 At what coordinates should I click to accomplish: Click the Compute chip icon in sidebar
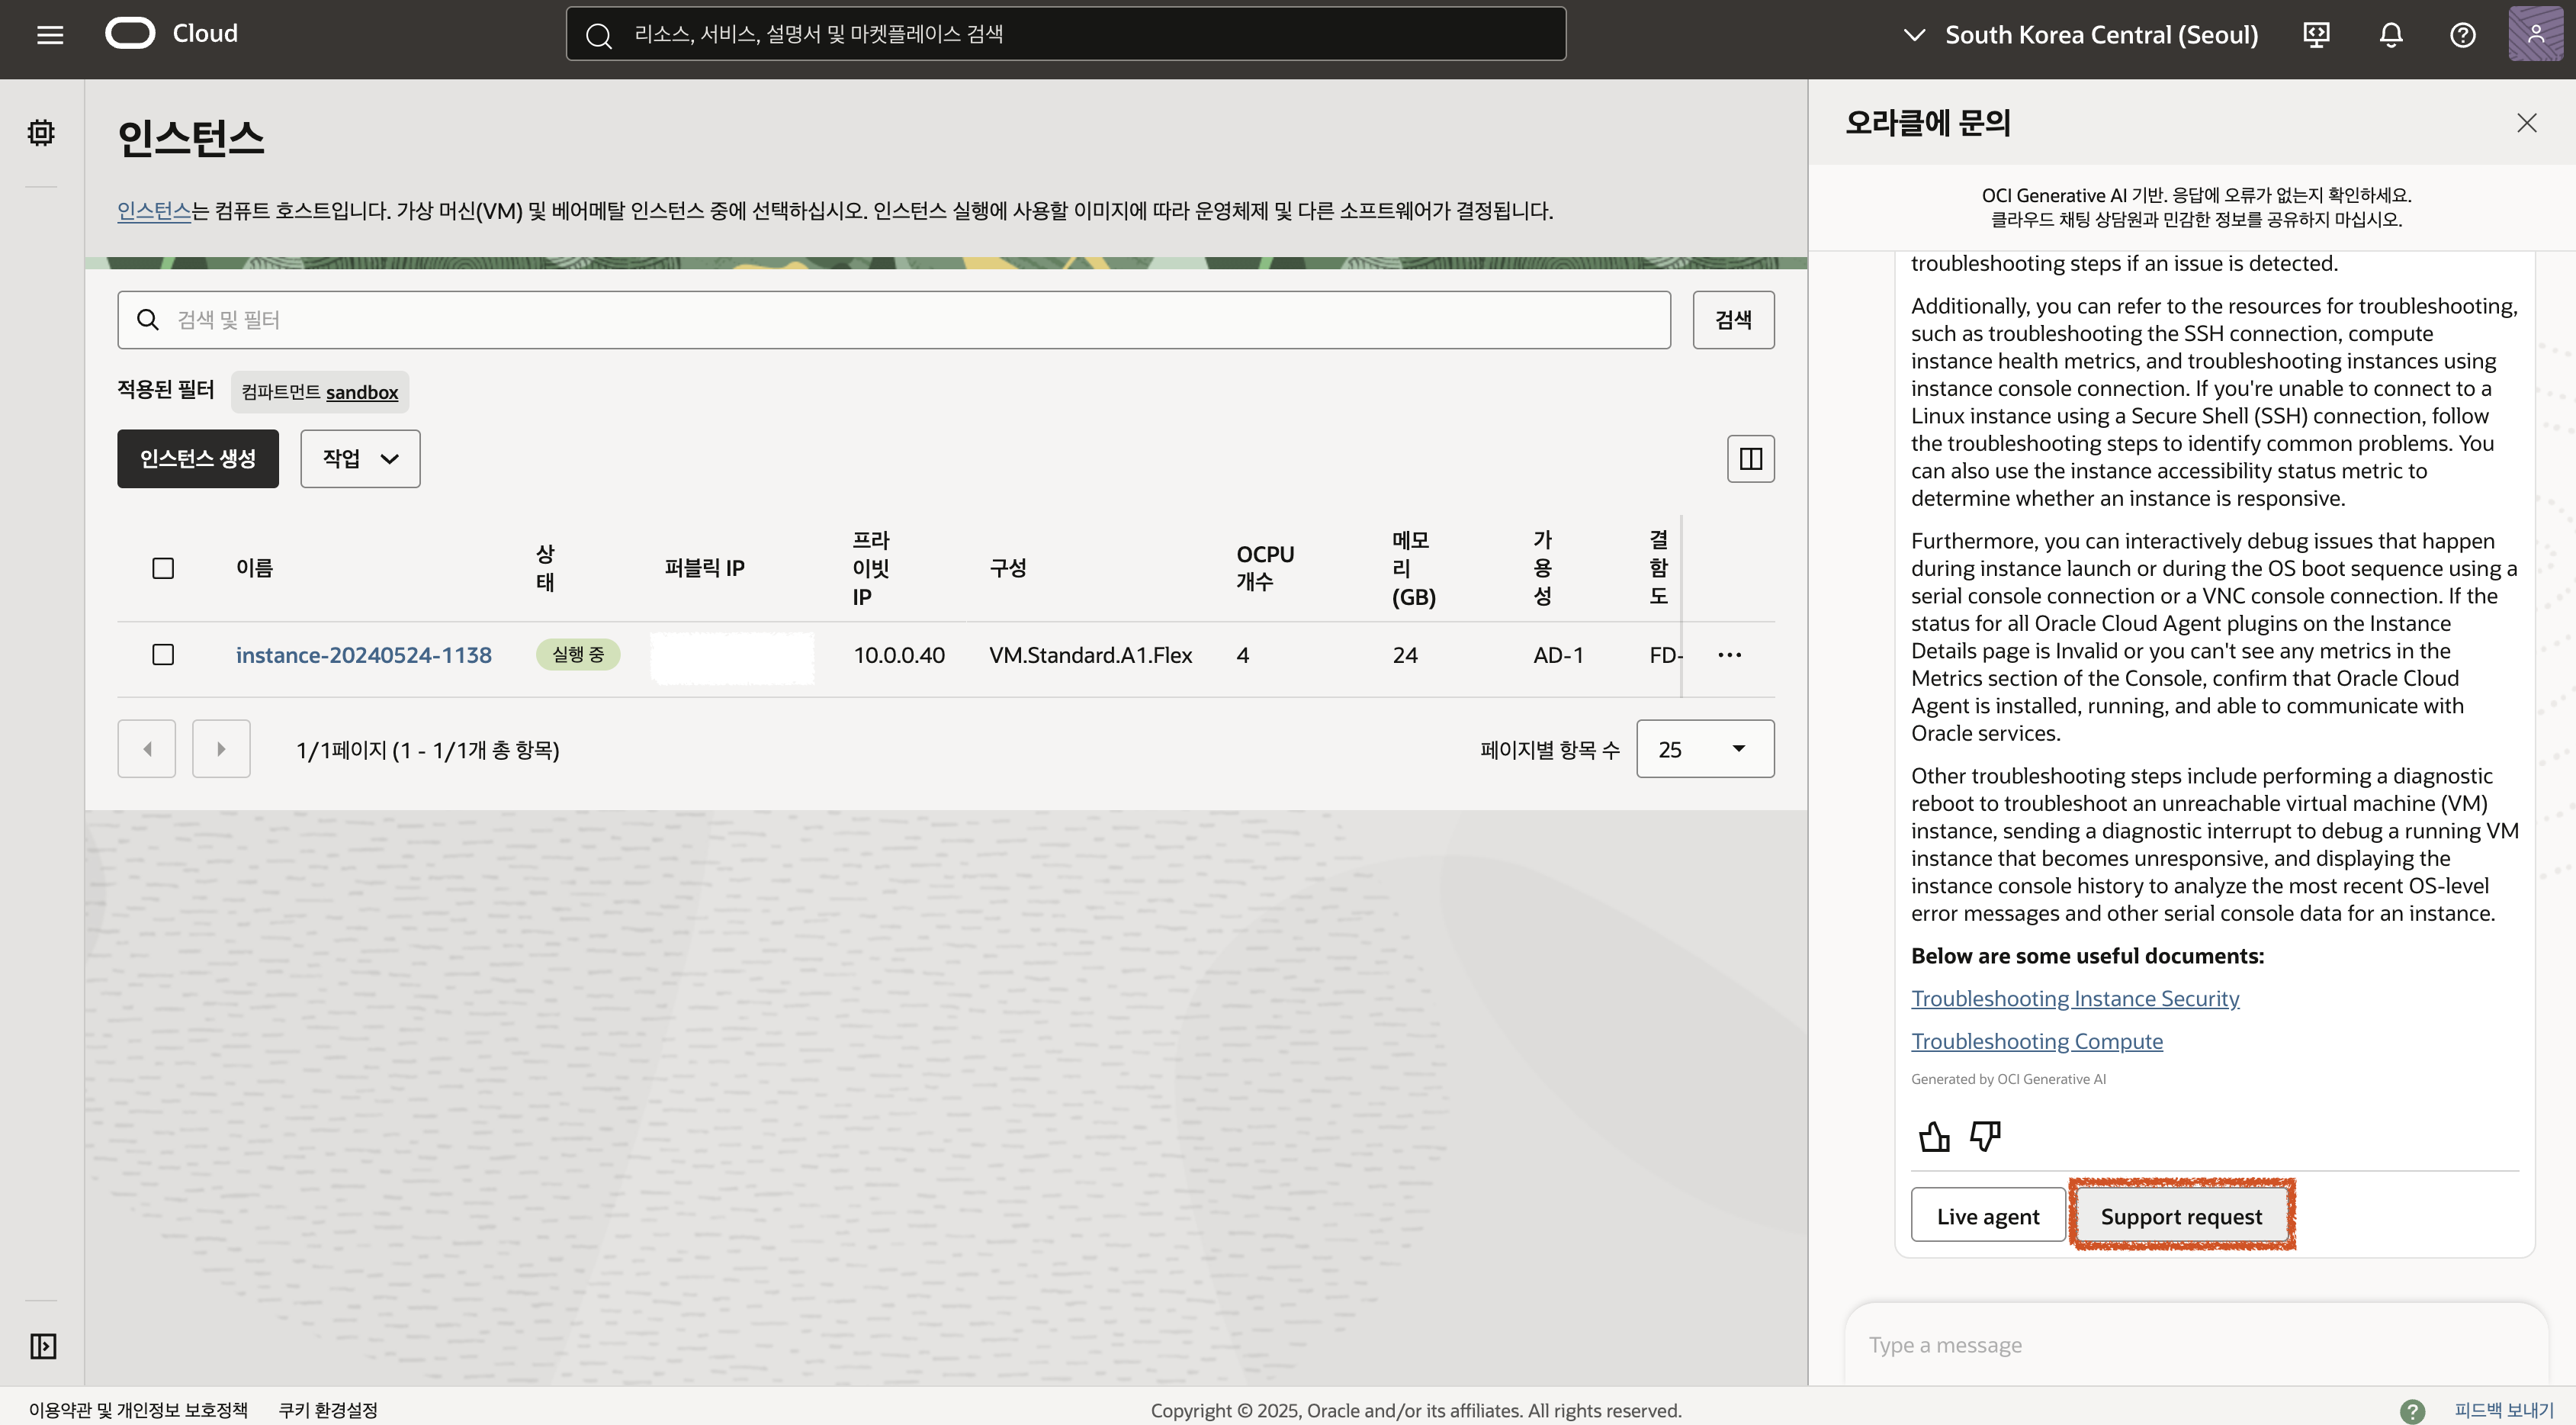[x=41, y=132]
